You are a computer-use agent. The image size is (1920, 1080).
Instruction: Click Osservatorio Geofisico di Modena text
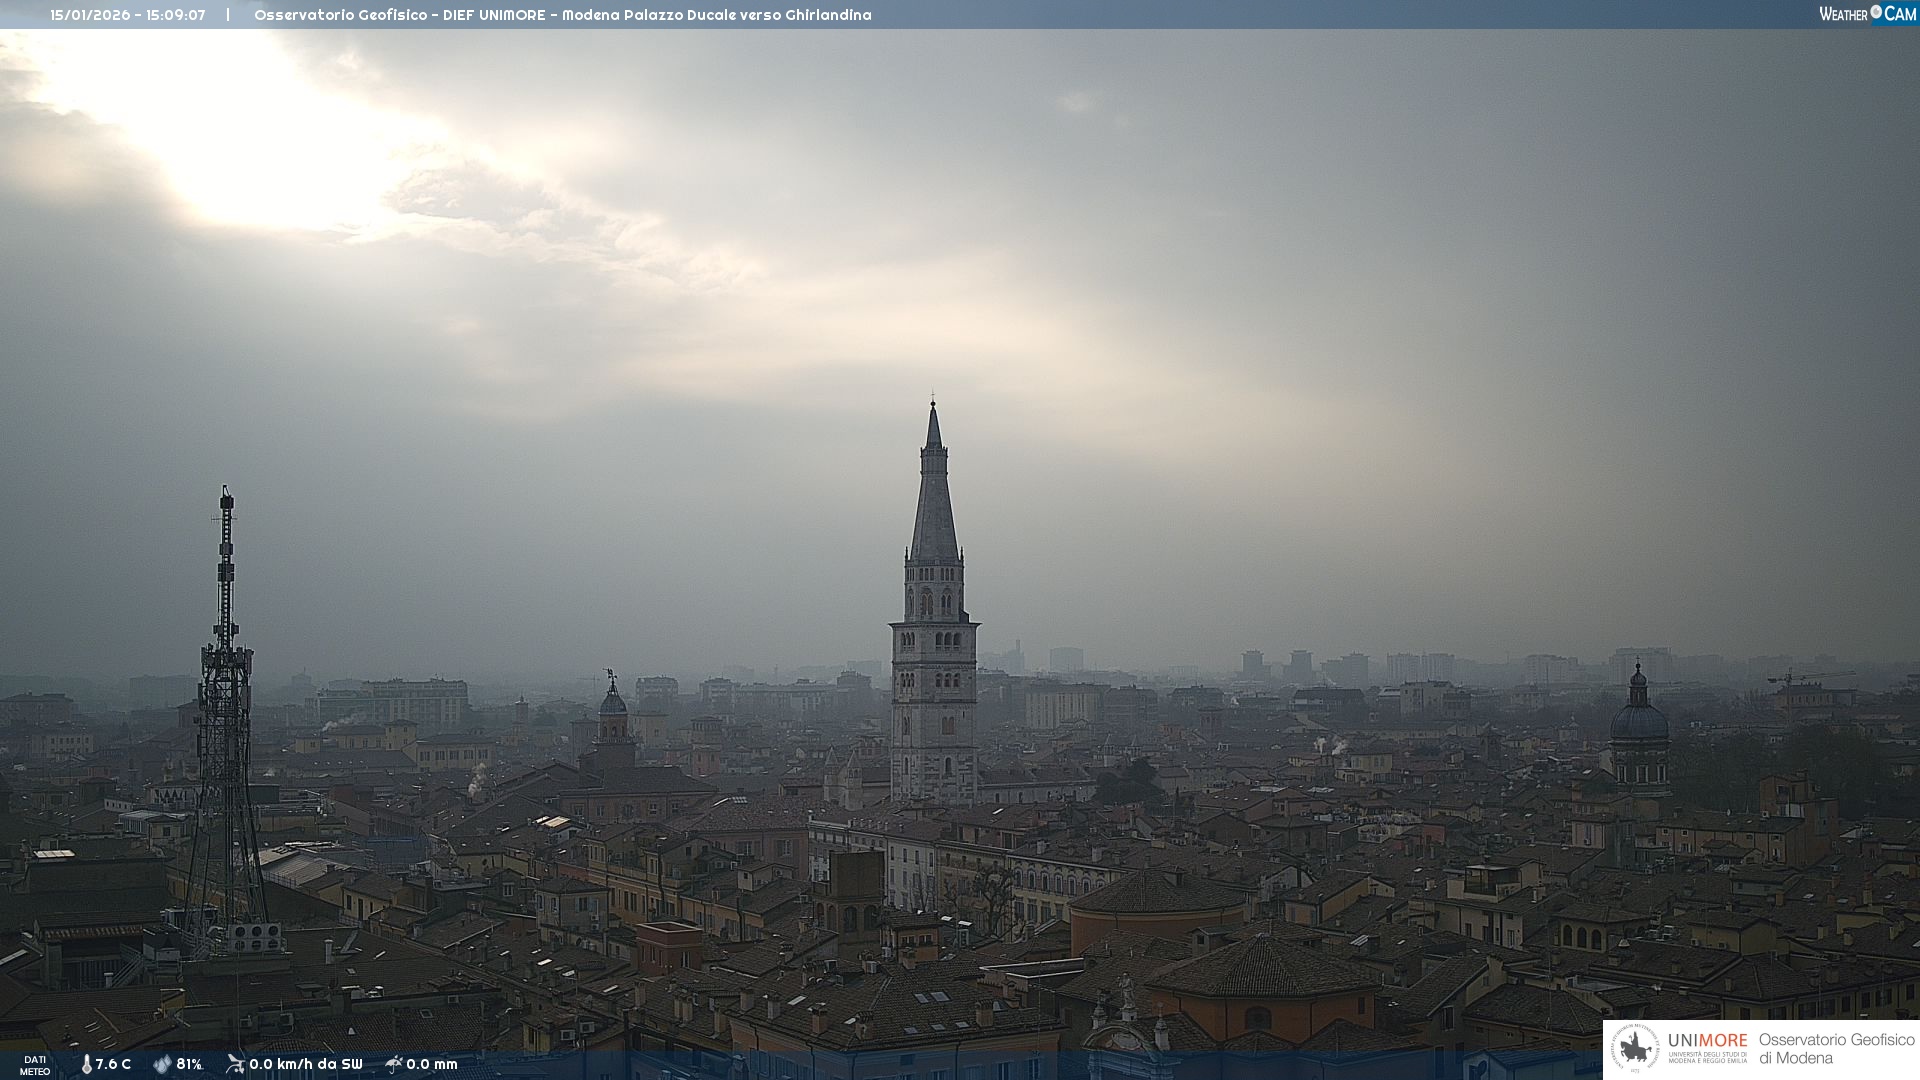1836,1049
